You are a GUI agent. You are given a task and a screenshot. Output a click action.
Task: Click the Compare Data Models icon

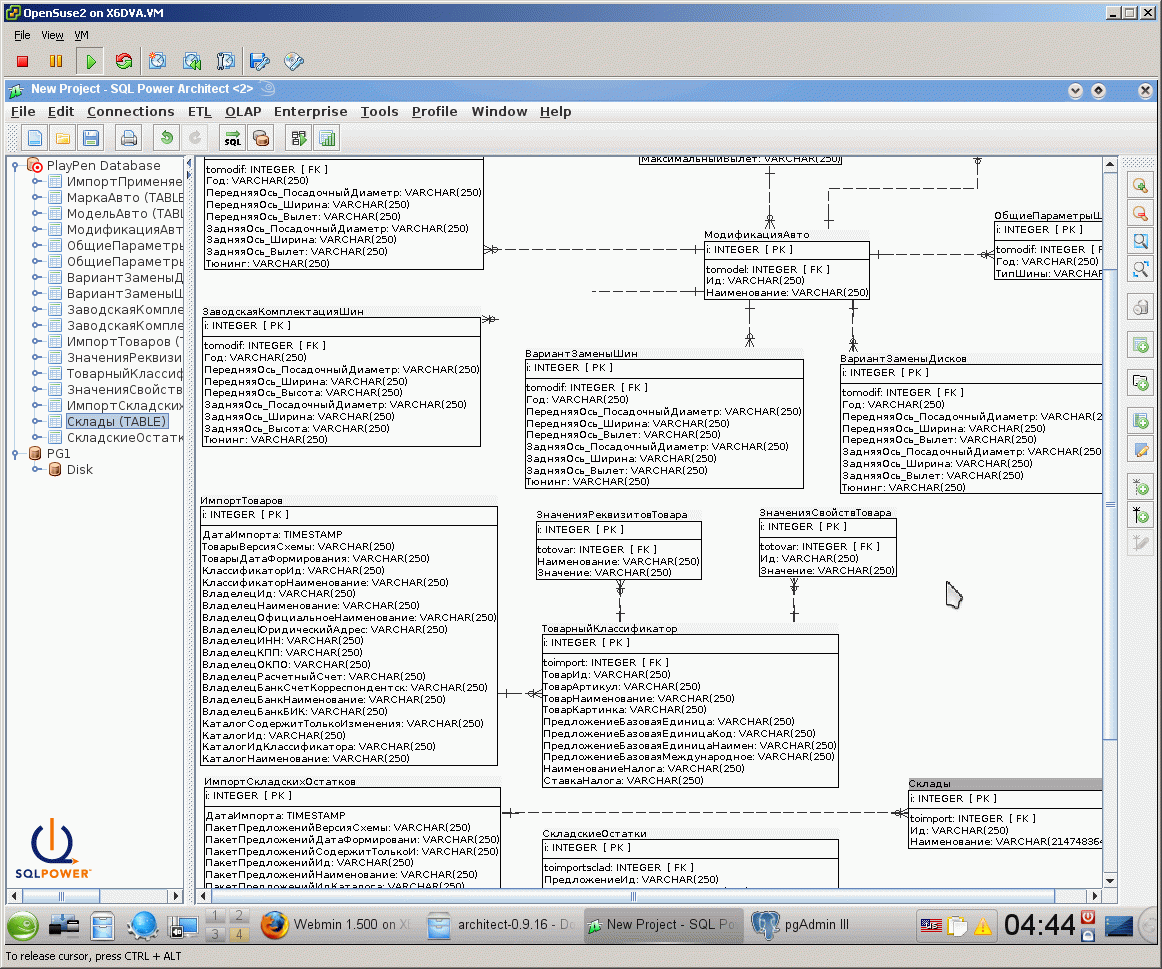tap(299, 139)
